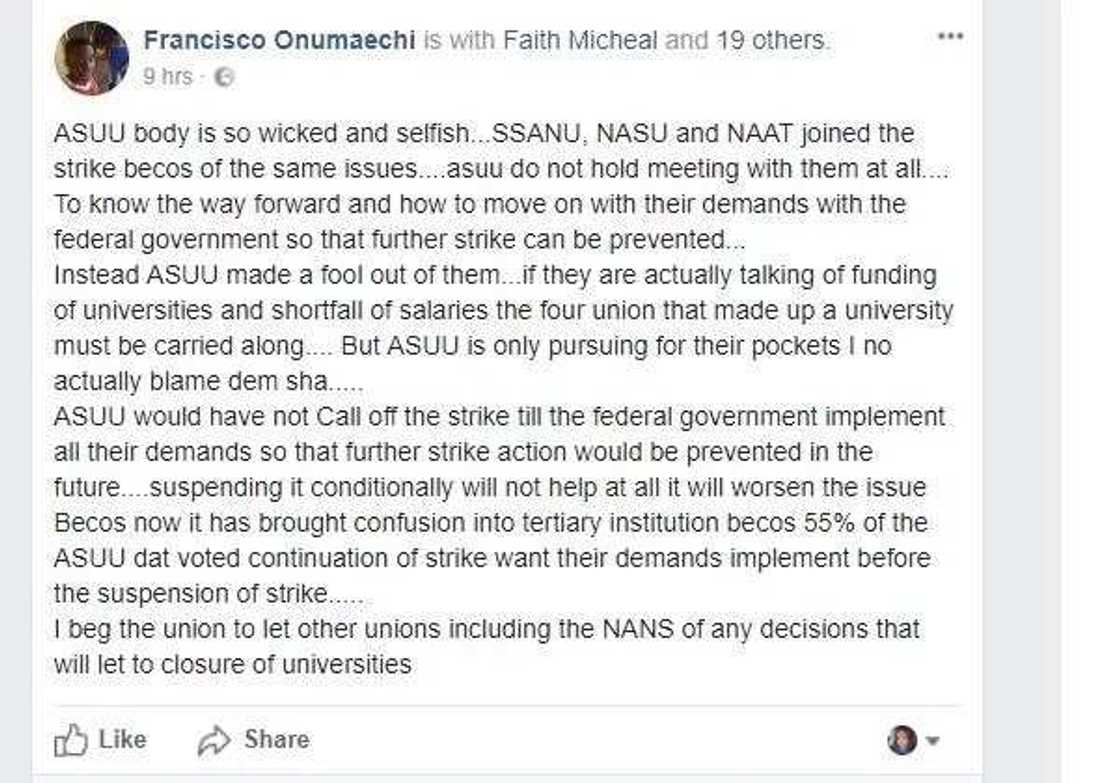Image resolution: width=1120 pixels, height=783 pixels.
Task: Expand options from the small chevron near avatar
Action: [x=931, y=742]
